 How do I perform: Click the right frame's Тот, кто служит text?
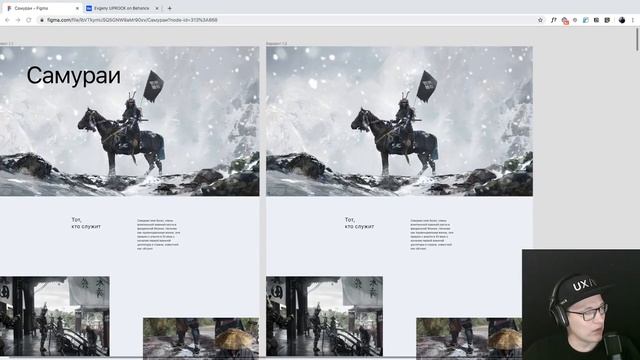coord(359,223)
